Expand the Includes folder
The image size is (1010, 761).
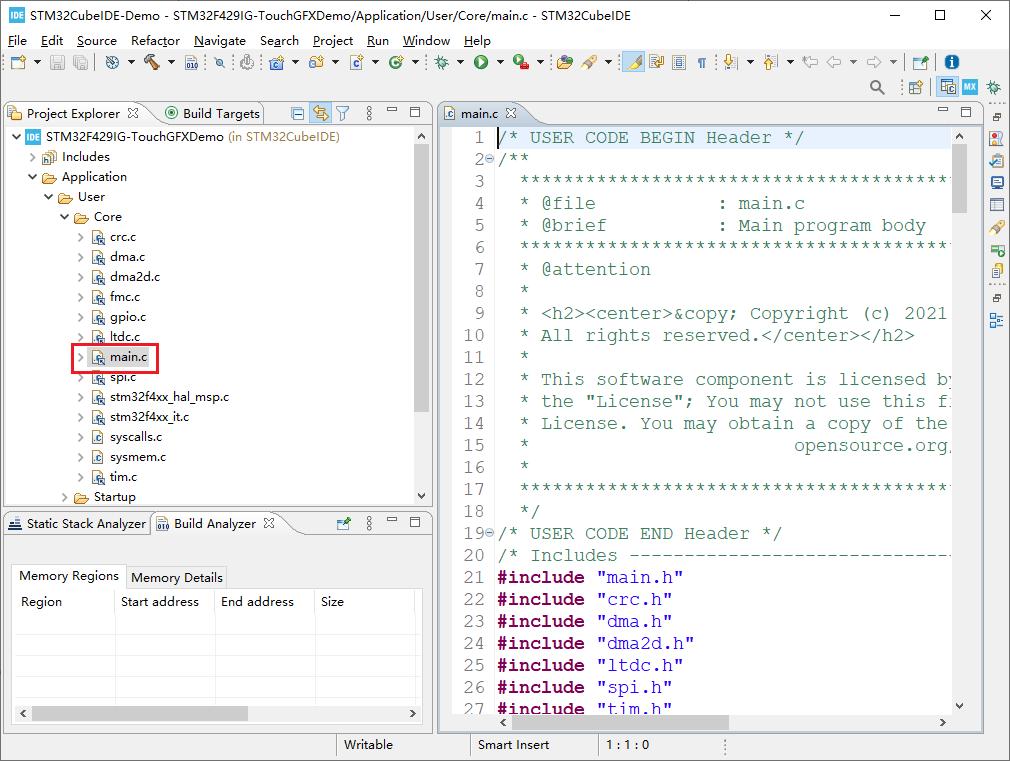[33, 157]
